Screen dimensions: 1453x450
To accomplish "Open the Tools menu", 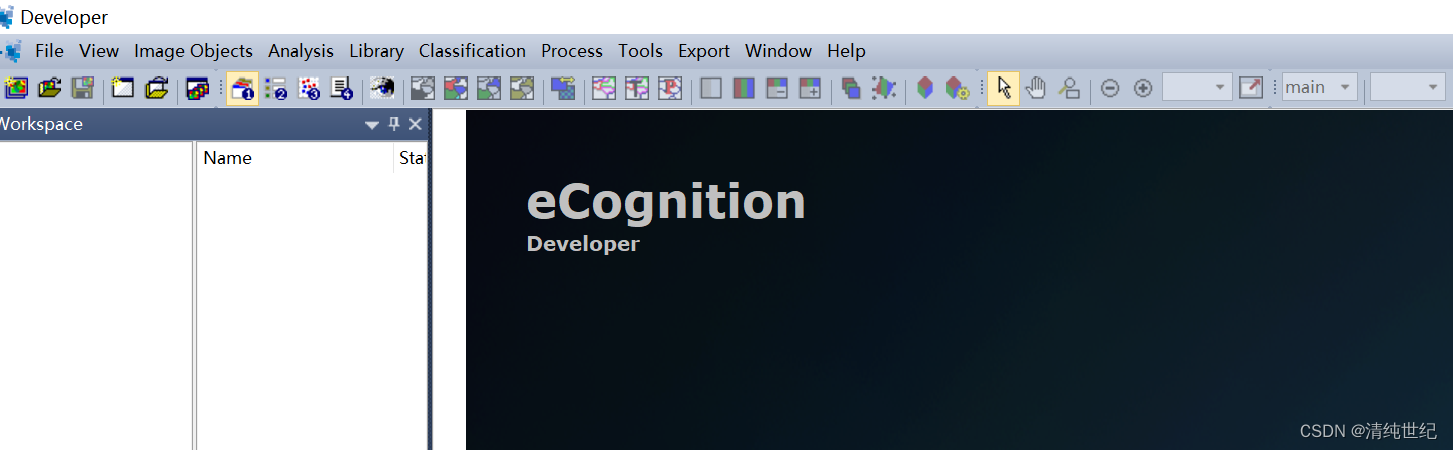I will pyautogui.click(x=640, y=51).
